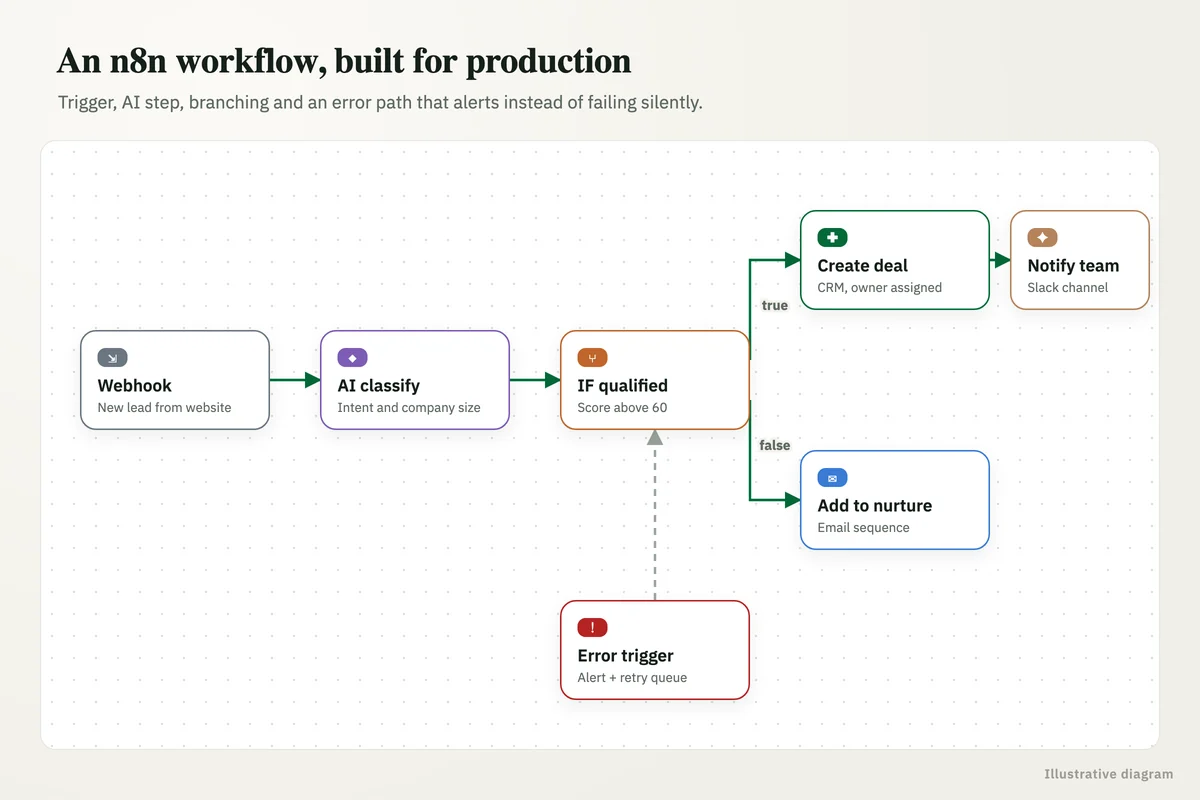This screenshot has width=1200, height=800.
Task: Click the 'Alert + retry queue' description
Action: [x=632, y=677]
